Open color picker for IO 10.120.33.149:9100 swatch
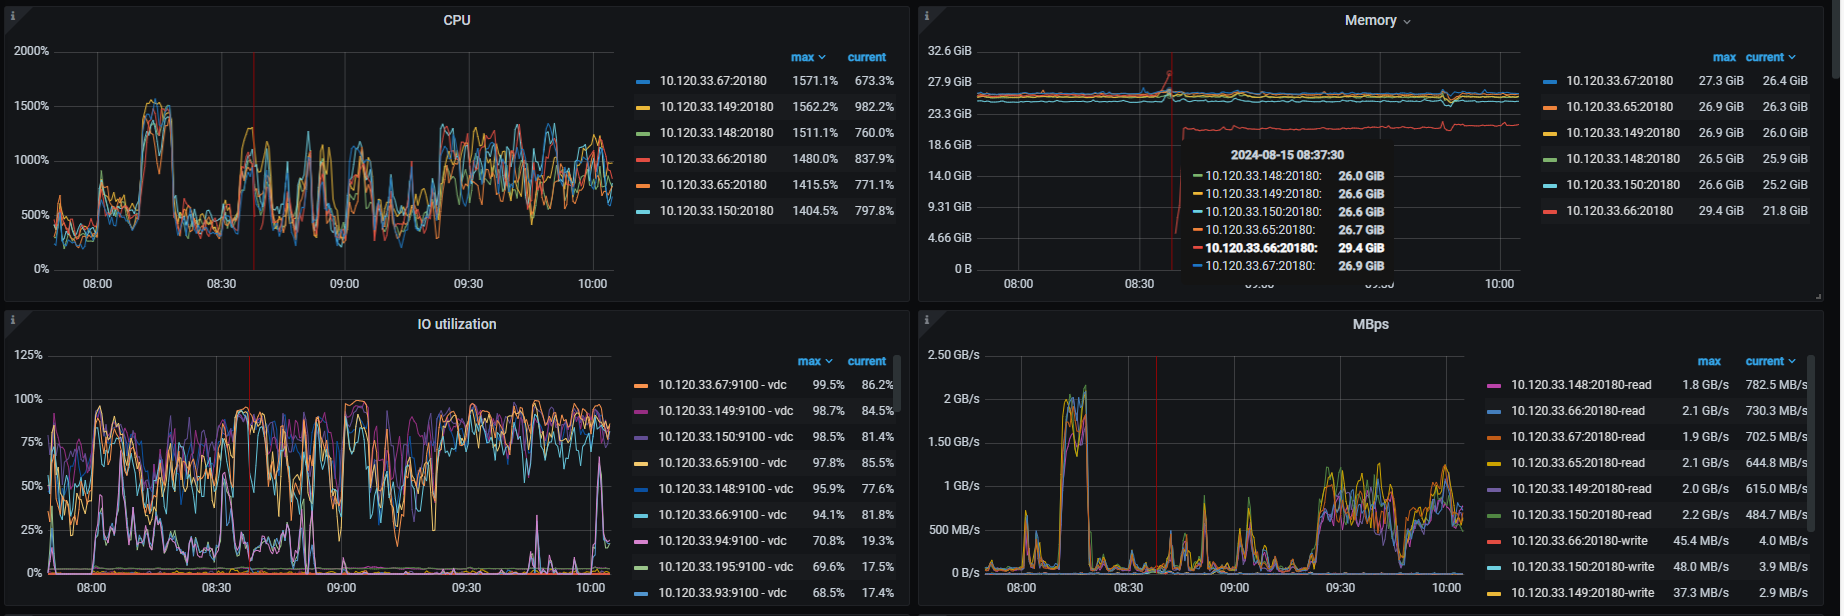The image size is (1844, 616). click(x=641, y=411)
